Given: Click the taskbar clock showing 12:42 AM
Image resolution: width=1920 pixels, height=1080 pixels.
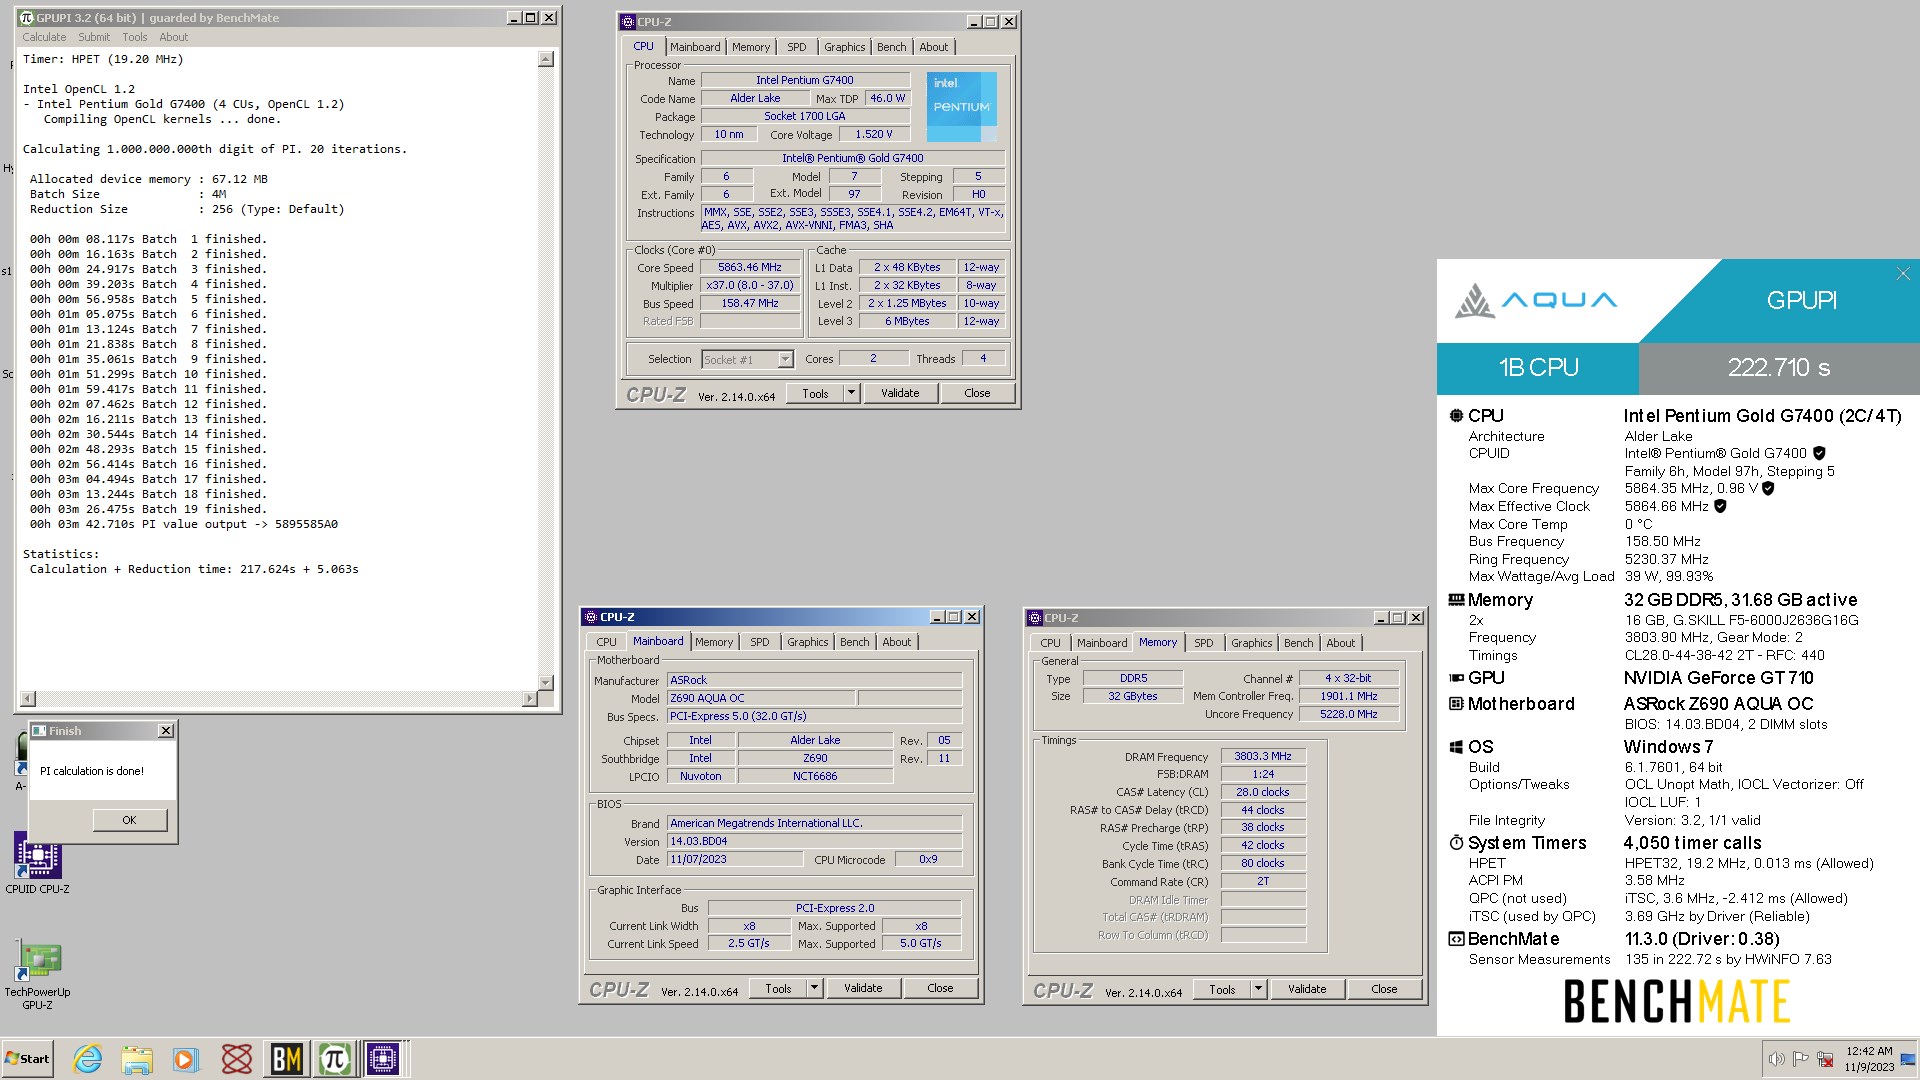Looking at the screenshot, I should pos(1869,1059).
